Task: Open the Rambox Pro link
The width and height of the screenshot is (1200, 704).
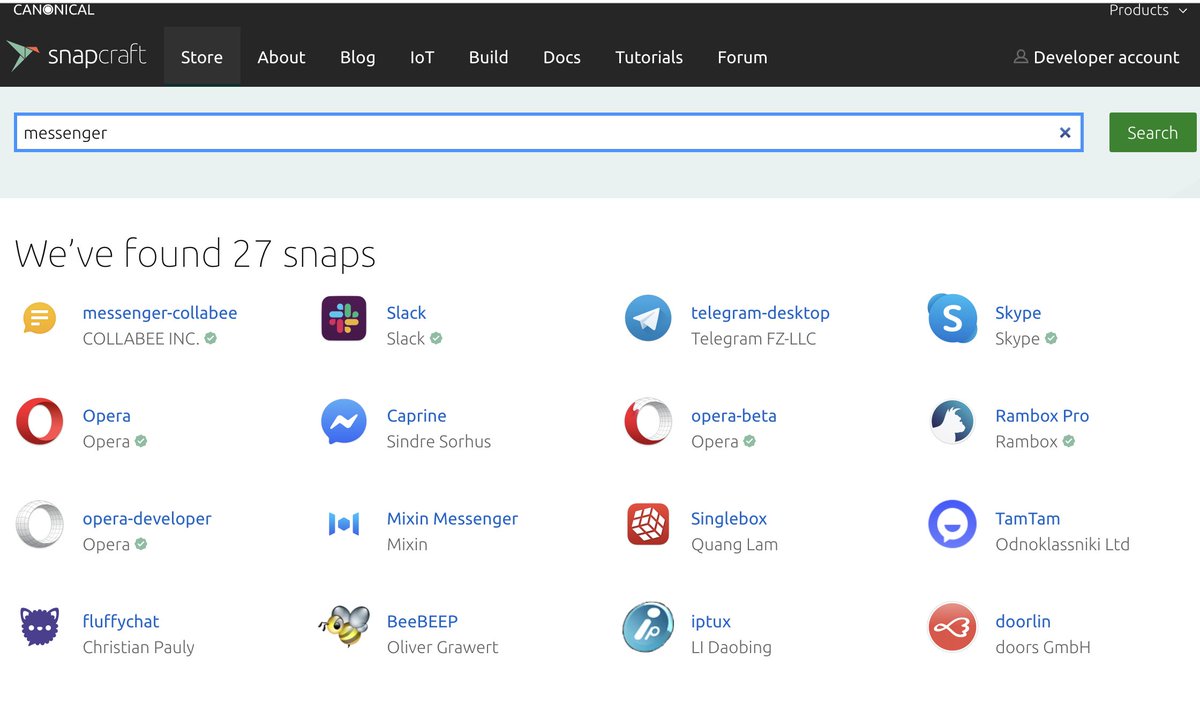Action: tap(1042, 416)
